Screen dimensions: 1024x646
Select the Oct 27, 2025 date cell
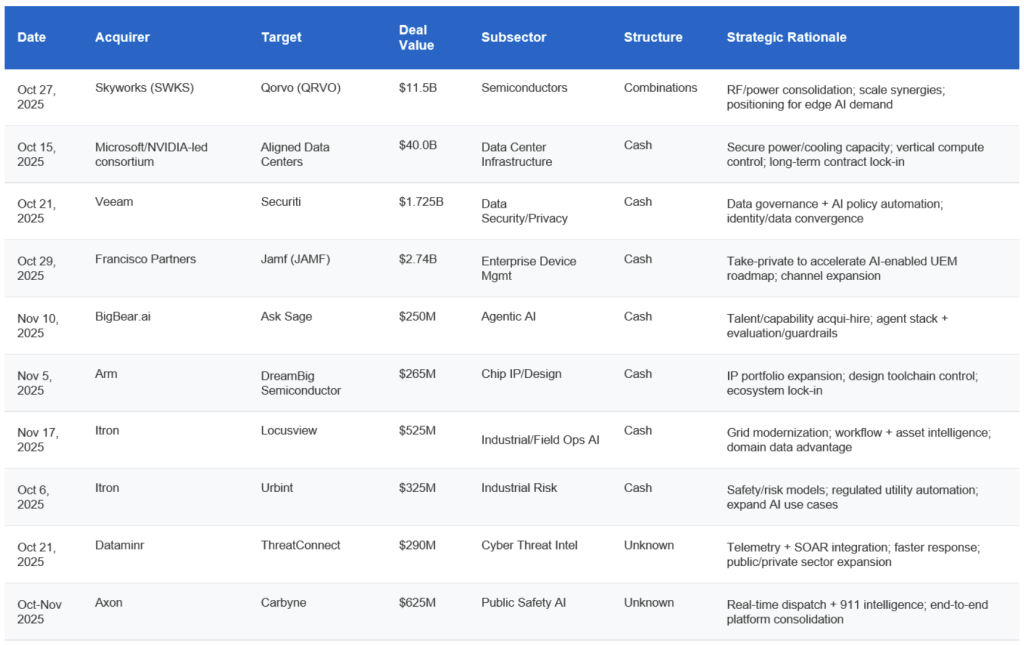pyautogui.click(x=37, y=97)
